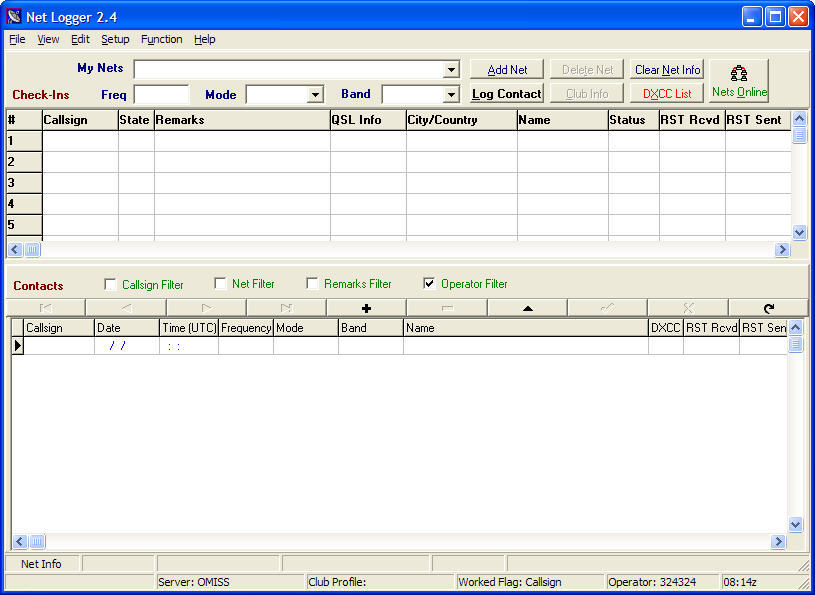Viewport: 815px width, 595px height.
Task: Open the File menu
Action: pos(17,39)
